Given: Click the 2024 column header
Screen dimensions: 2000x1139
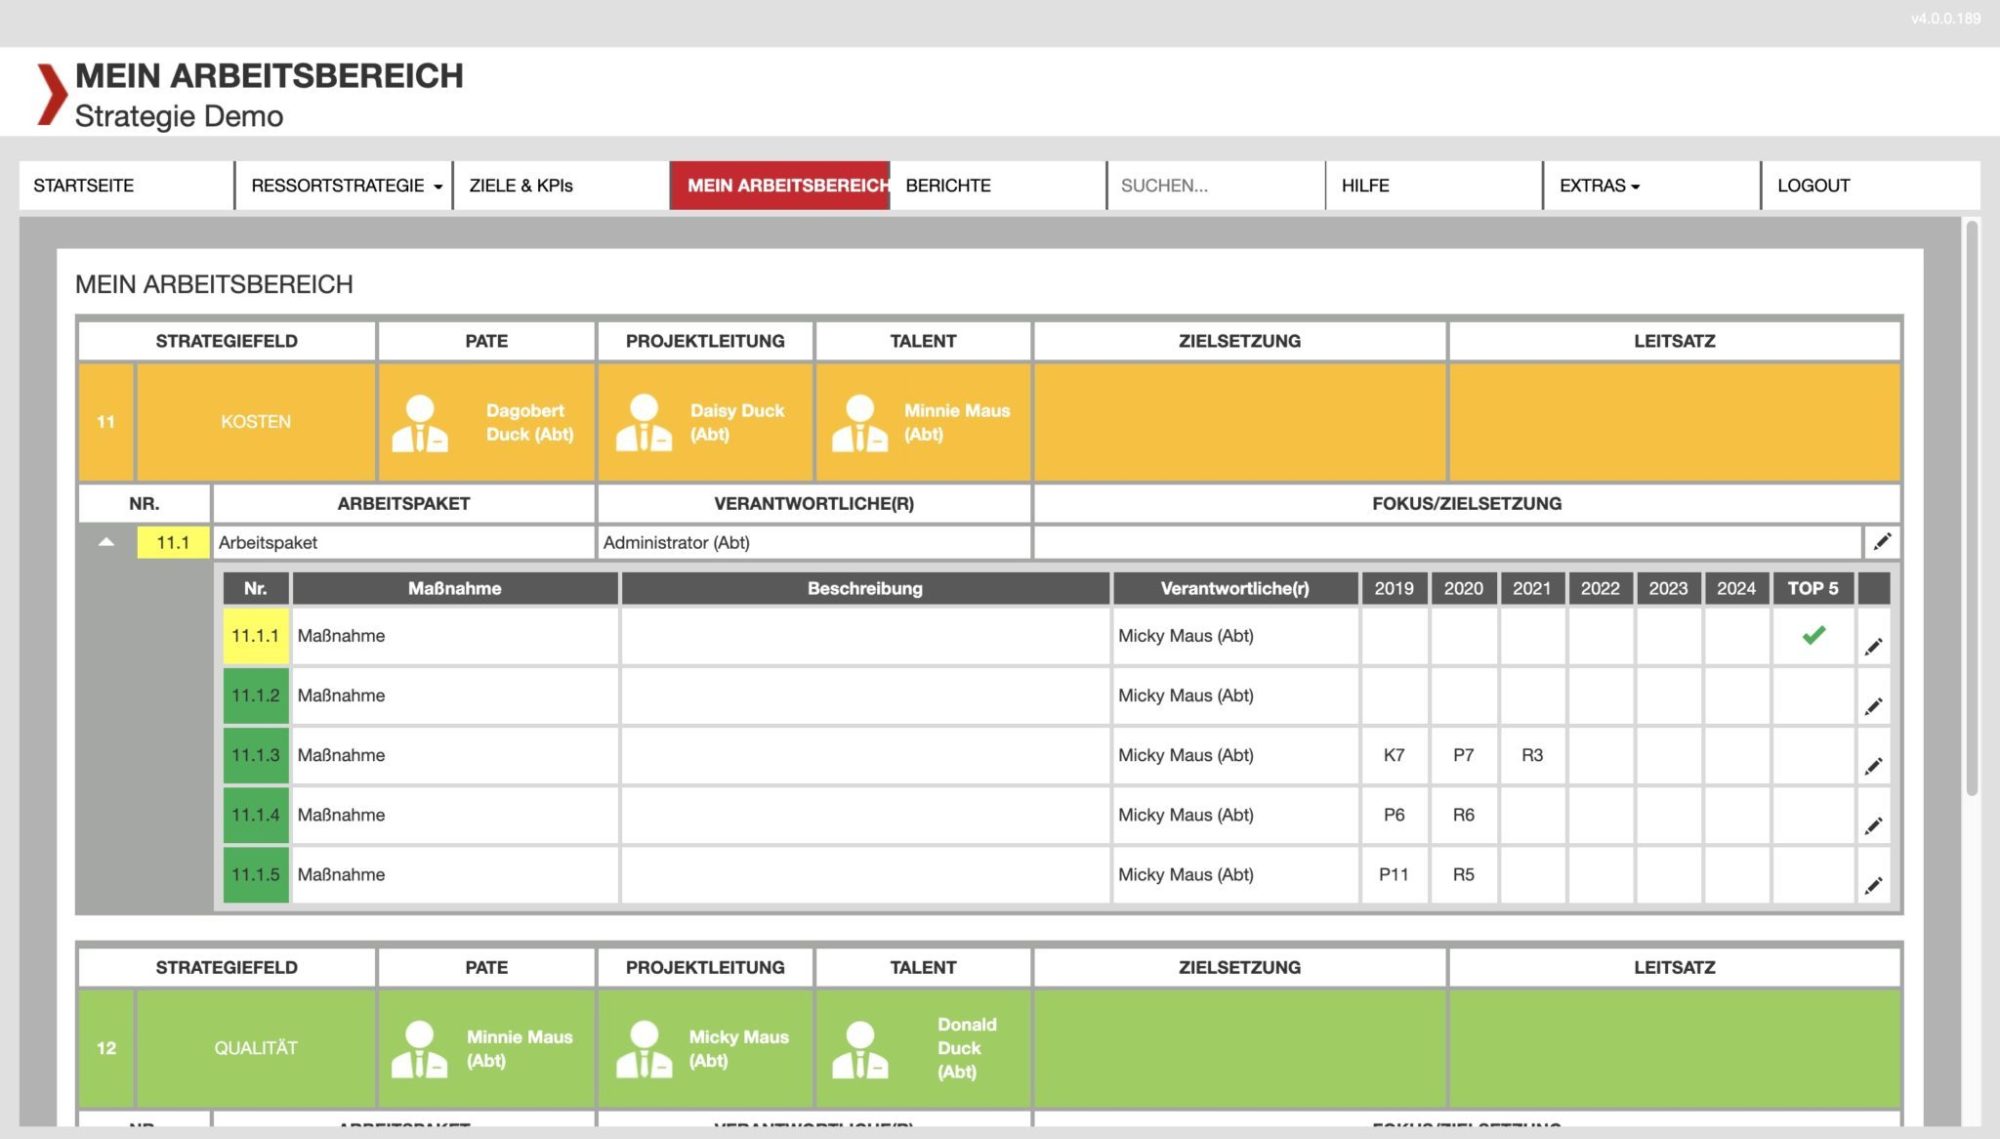Looking at the screenshot, I should (x=1736, y=589).
